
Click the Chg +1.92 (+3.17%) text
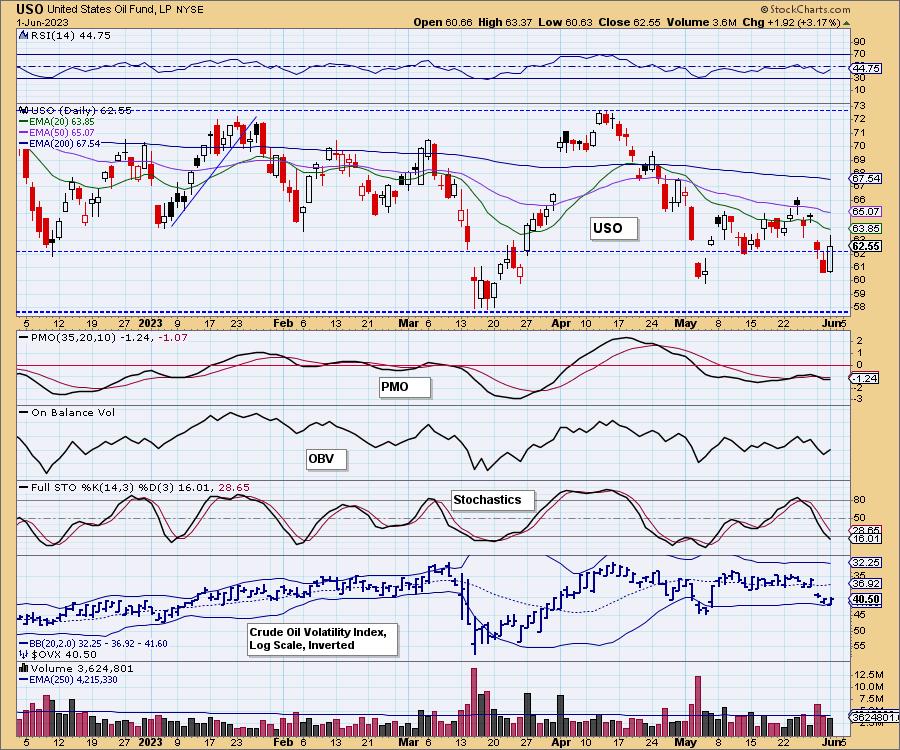tap(792, 22)
